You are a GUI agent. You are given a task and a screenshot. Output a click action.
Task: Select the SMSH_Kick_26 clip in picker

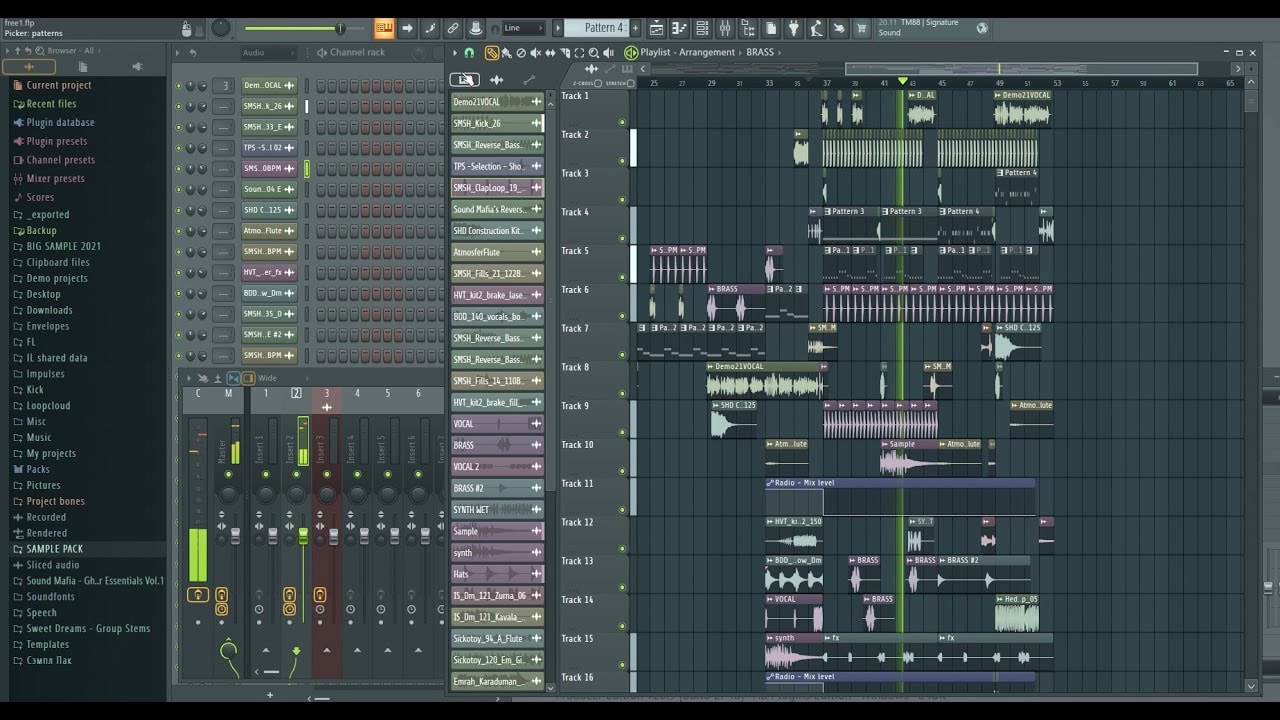[x=490, y=123]
